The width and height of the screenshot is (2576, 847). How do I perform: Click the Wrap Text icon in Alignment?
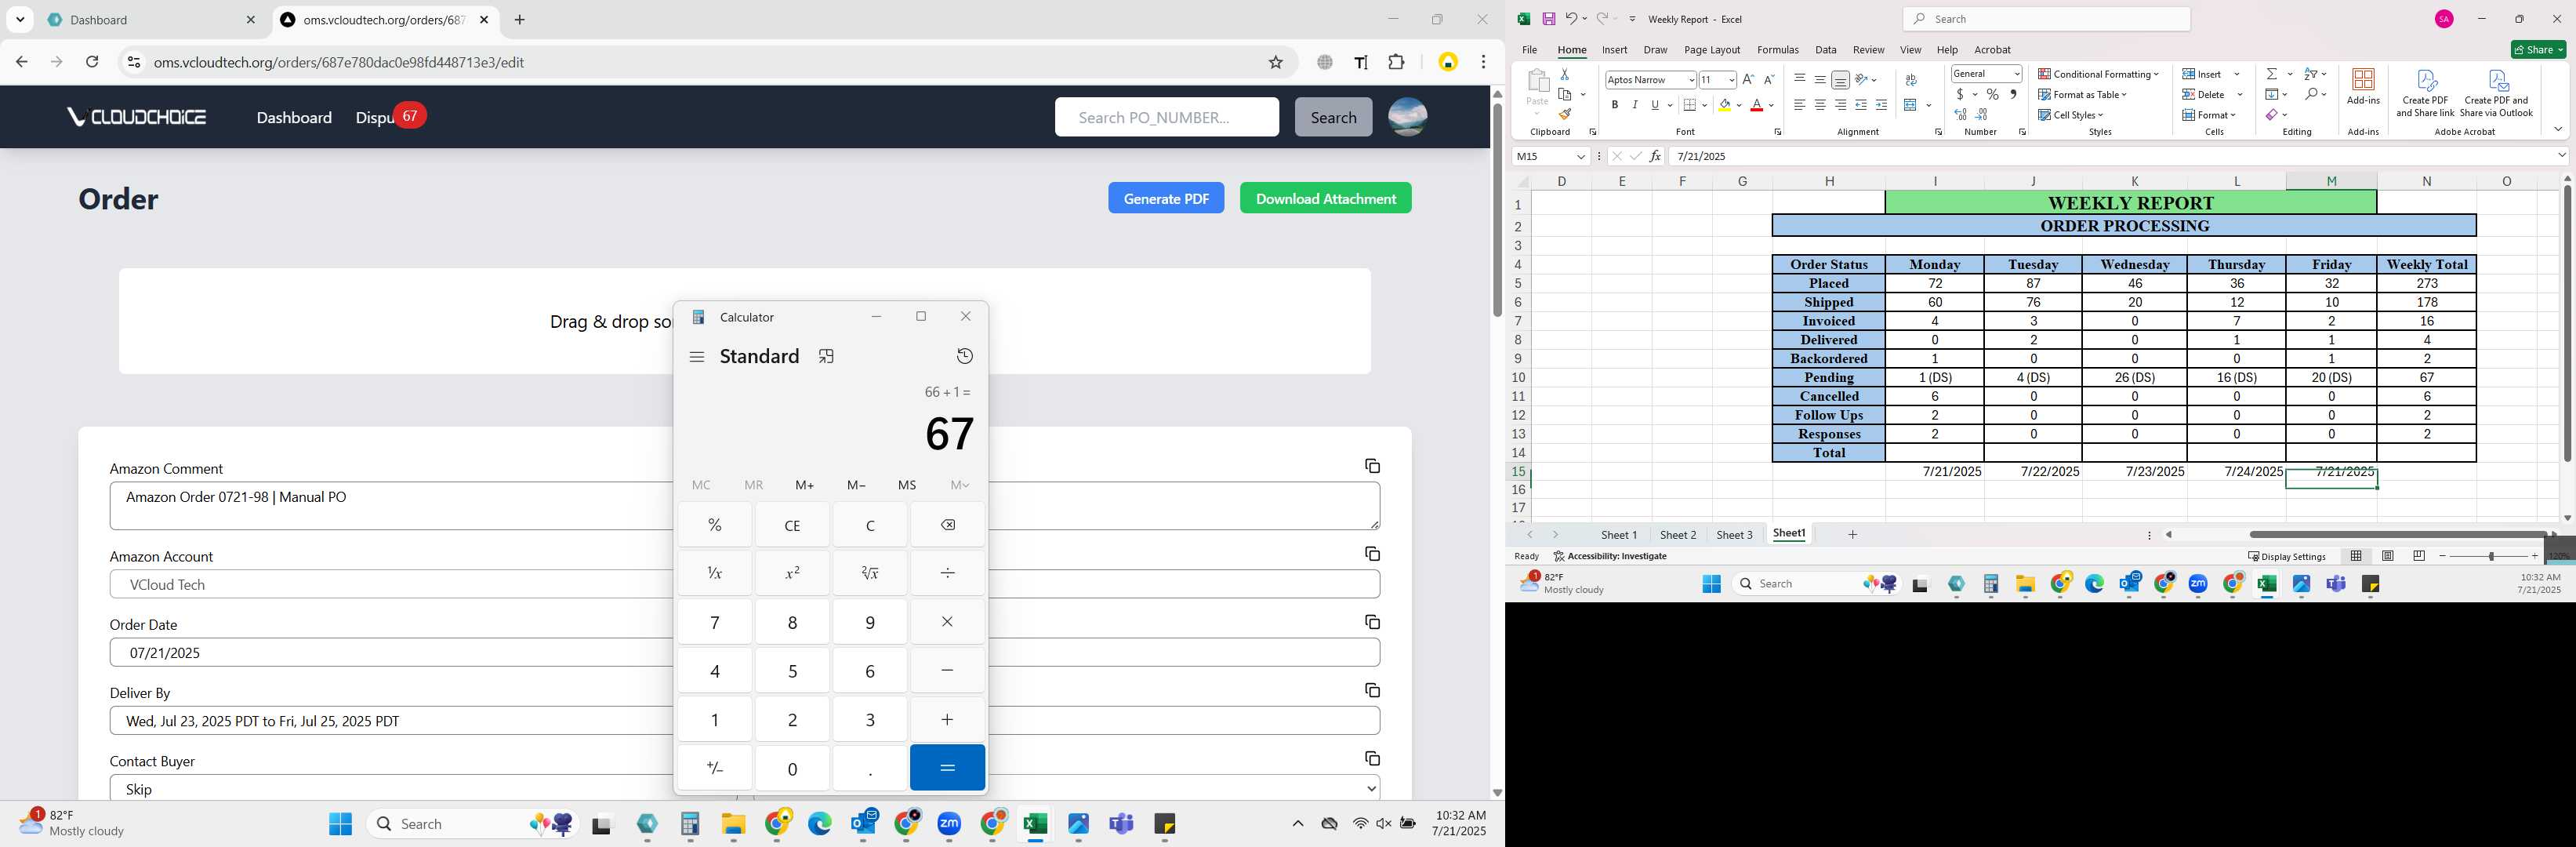(x=1911, y=80)
